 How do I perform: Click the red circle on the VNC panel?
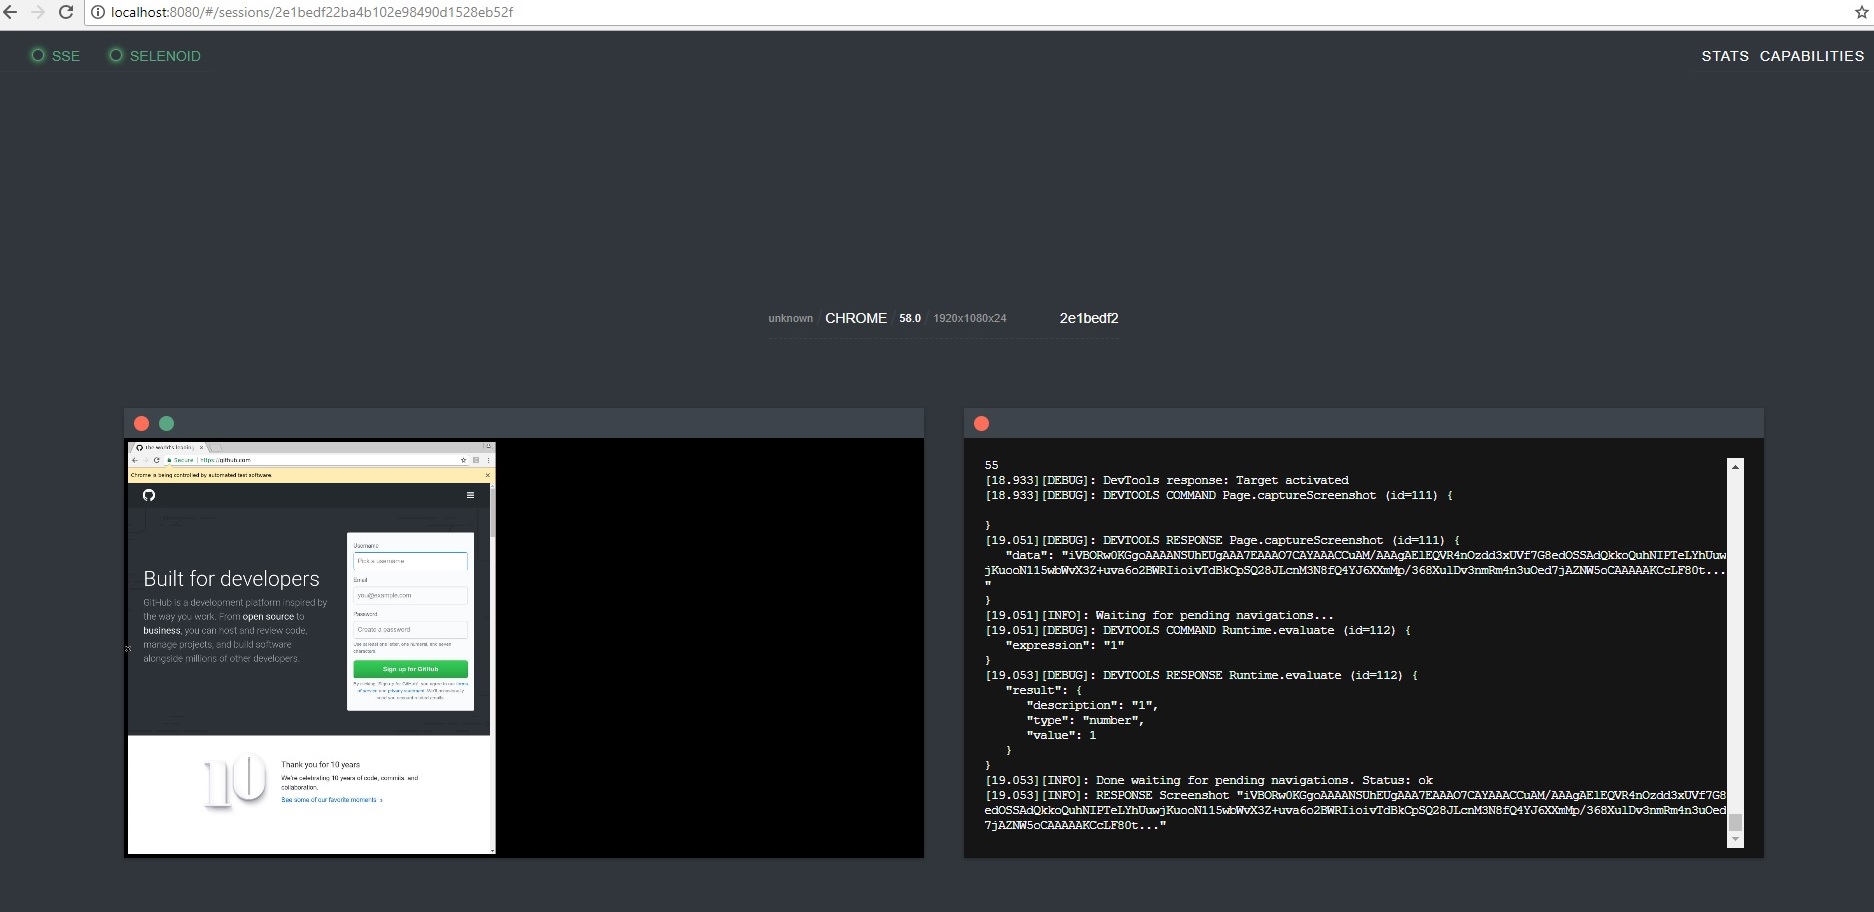point(140,423)
